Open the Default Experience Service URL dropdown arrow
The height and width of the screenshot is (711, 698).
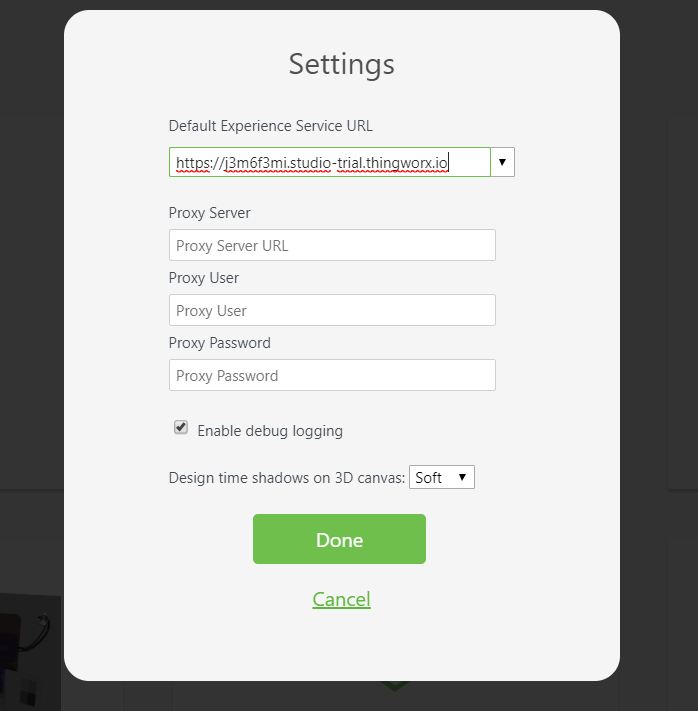click(x=502, y=162)
